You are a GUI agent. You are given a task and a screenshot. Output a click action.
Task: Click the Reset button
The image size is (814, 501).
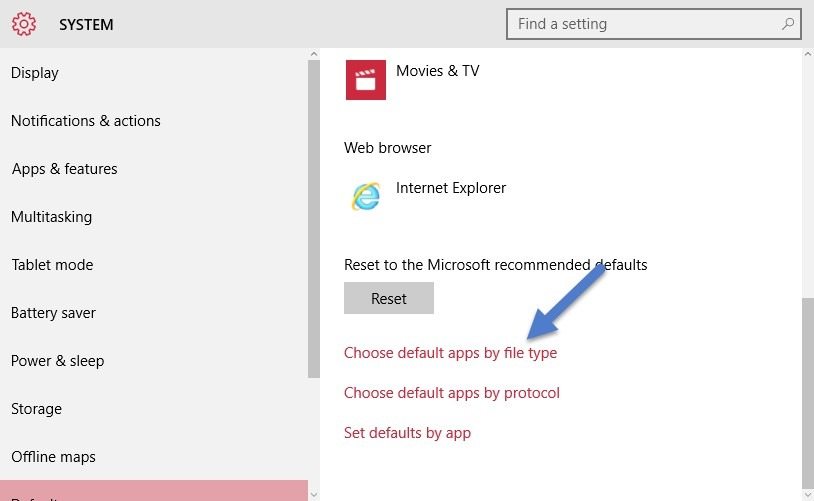click(x=389, y=298)
